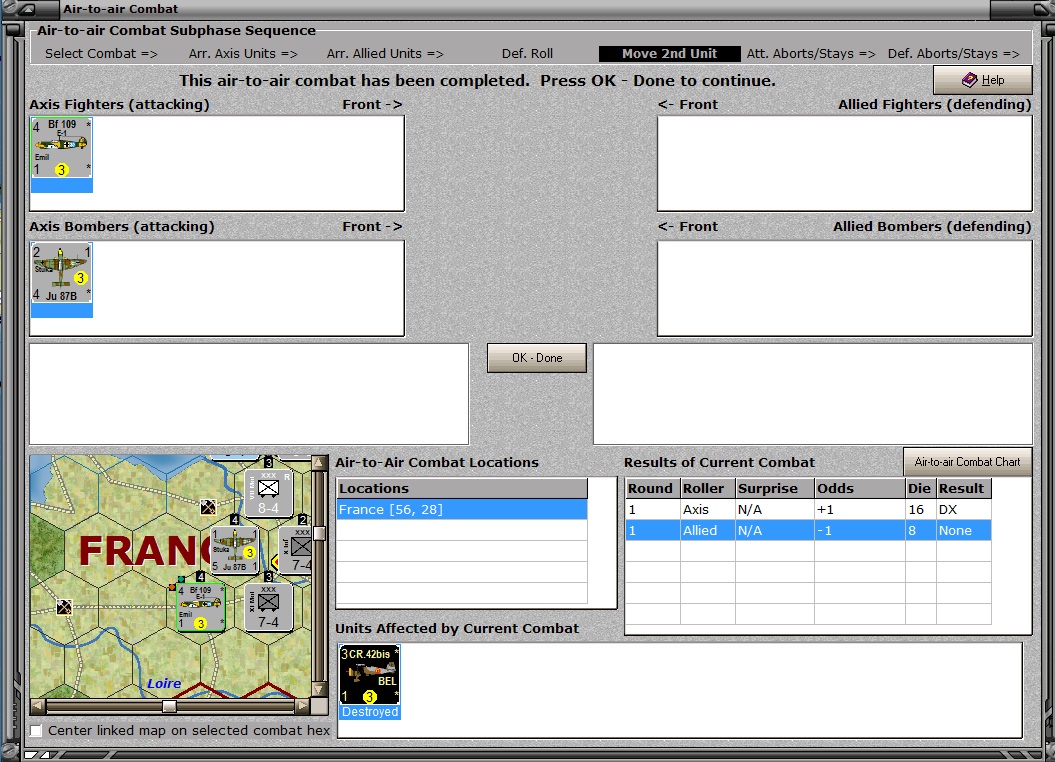Click the Result column header
Viewport: 1055px width, 762px height.
pos(963,488)
